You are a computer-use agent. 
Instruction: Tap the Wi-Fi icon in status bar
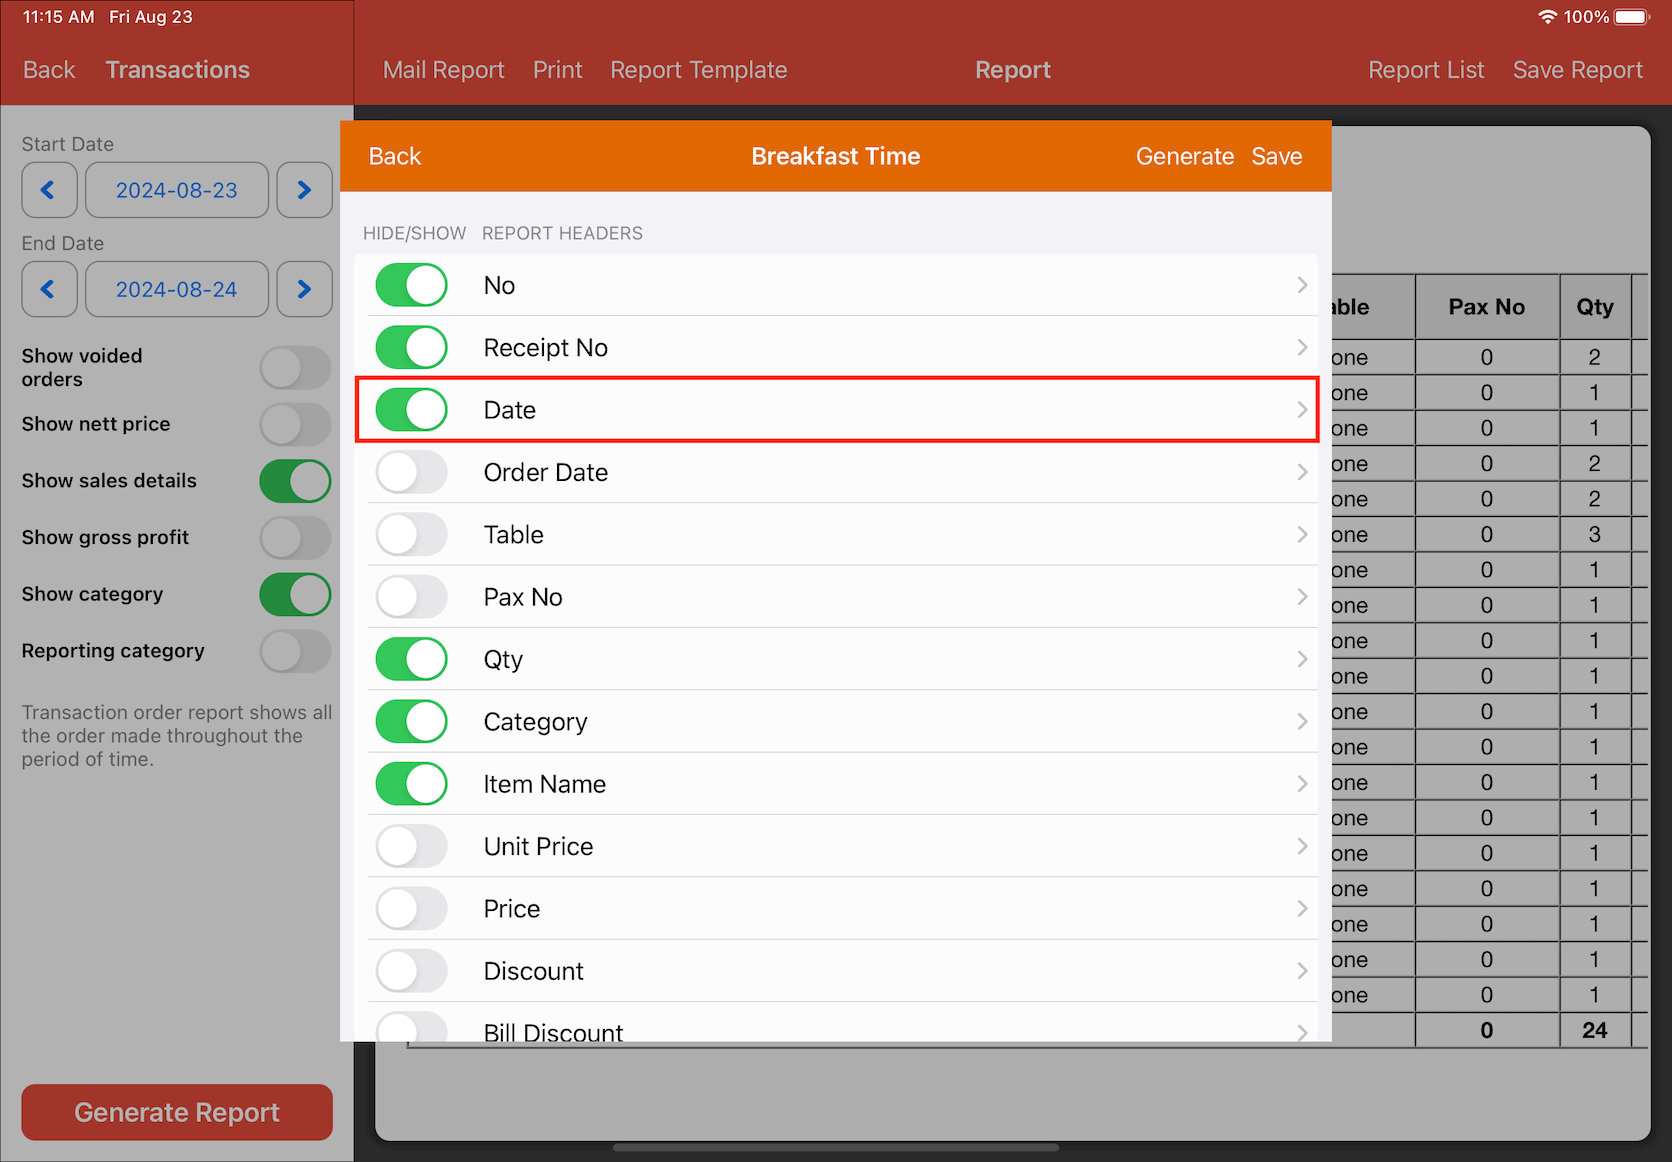point(1547,17)
